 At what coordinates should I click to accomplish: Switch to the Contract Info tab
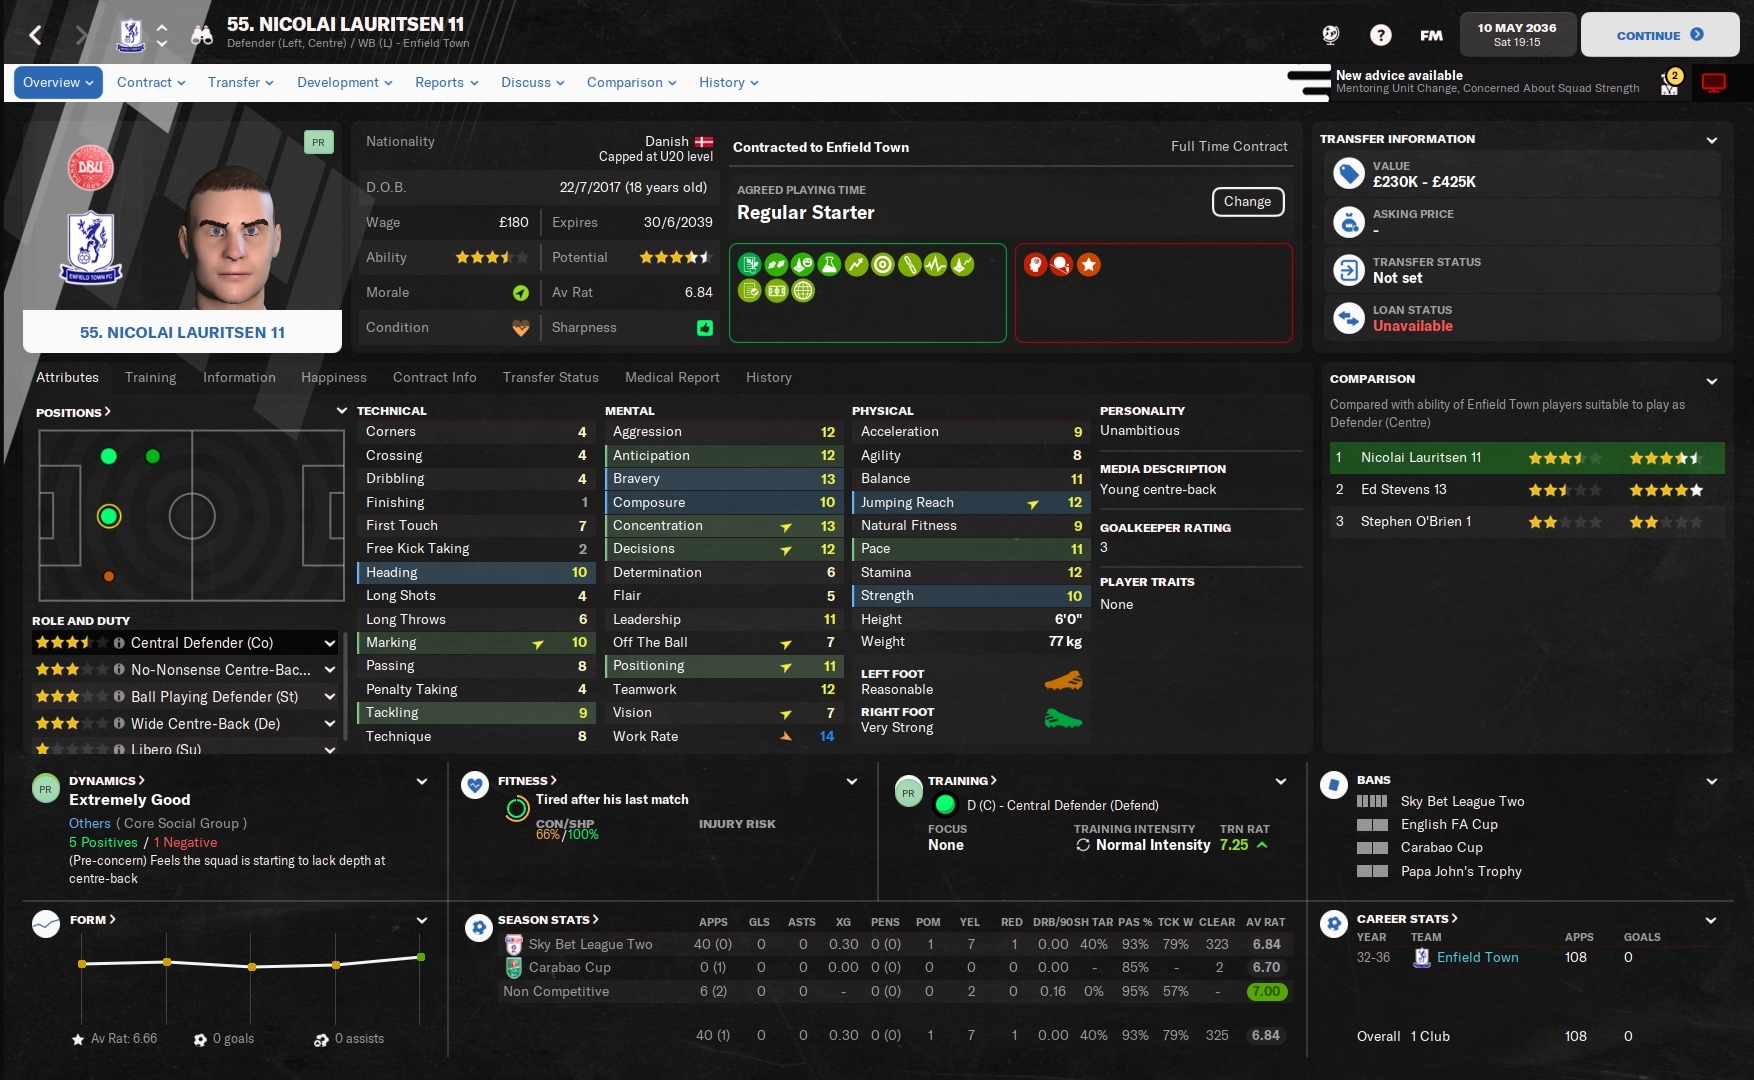[435, 378]
